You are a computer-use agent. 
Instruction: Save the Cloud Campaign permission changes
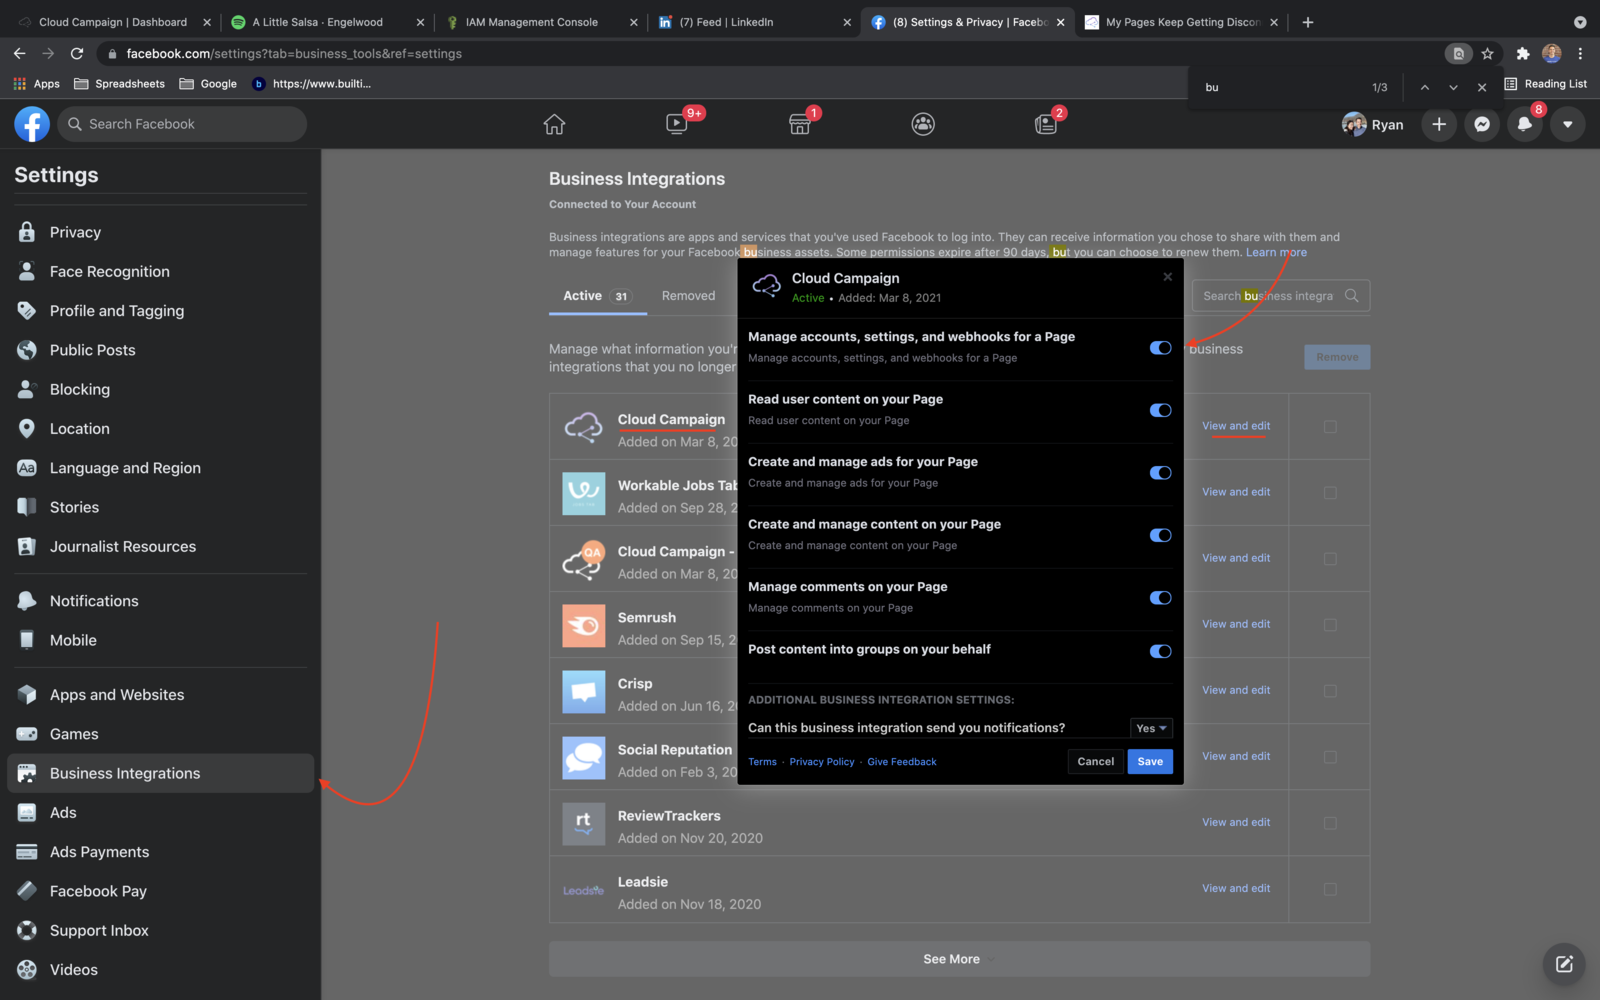(1150, 762)
